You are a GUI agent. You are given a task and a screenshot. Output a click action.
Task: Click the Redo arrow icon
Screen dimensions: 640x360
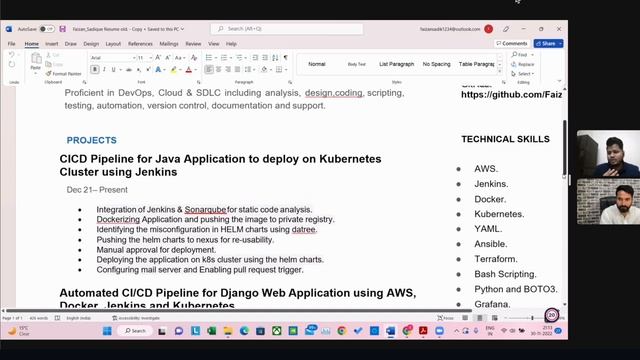pyautogui.click(x=11, y=64)
